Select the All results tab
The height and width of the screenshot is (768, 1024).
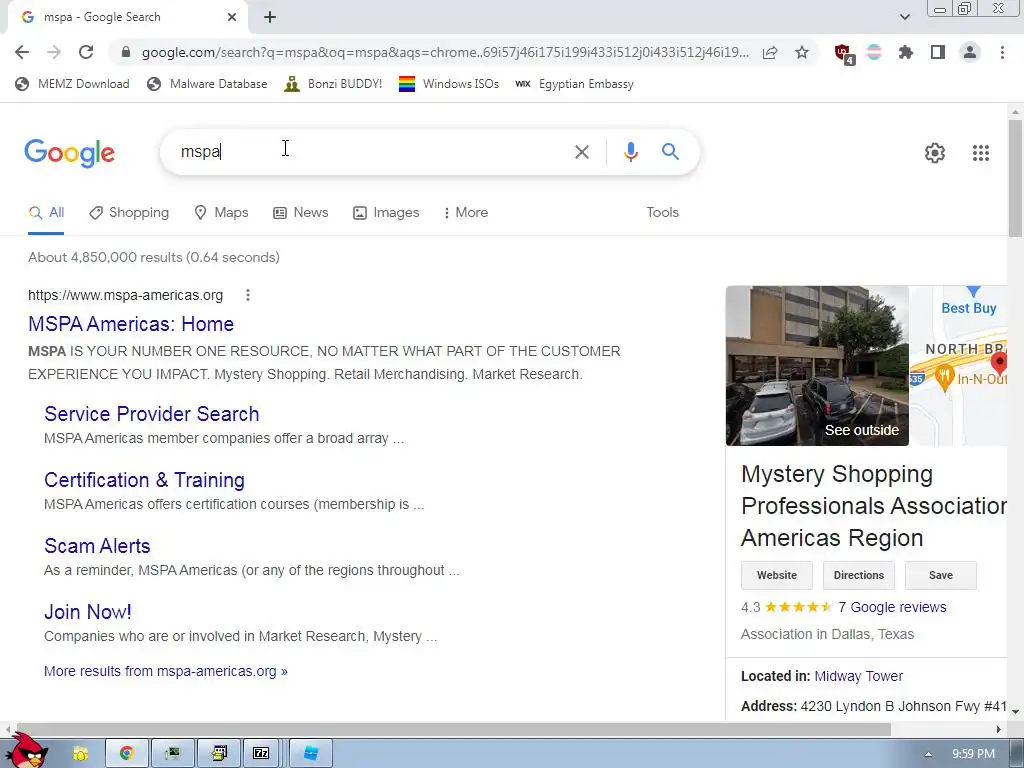(46, 213)
